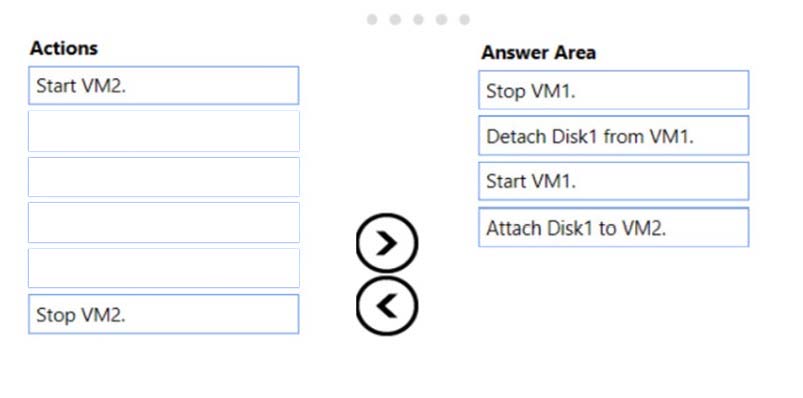Click empty slot directly below Start VM2

point(164,131)
